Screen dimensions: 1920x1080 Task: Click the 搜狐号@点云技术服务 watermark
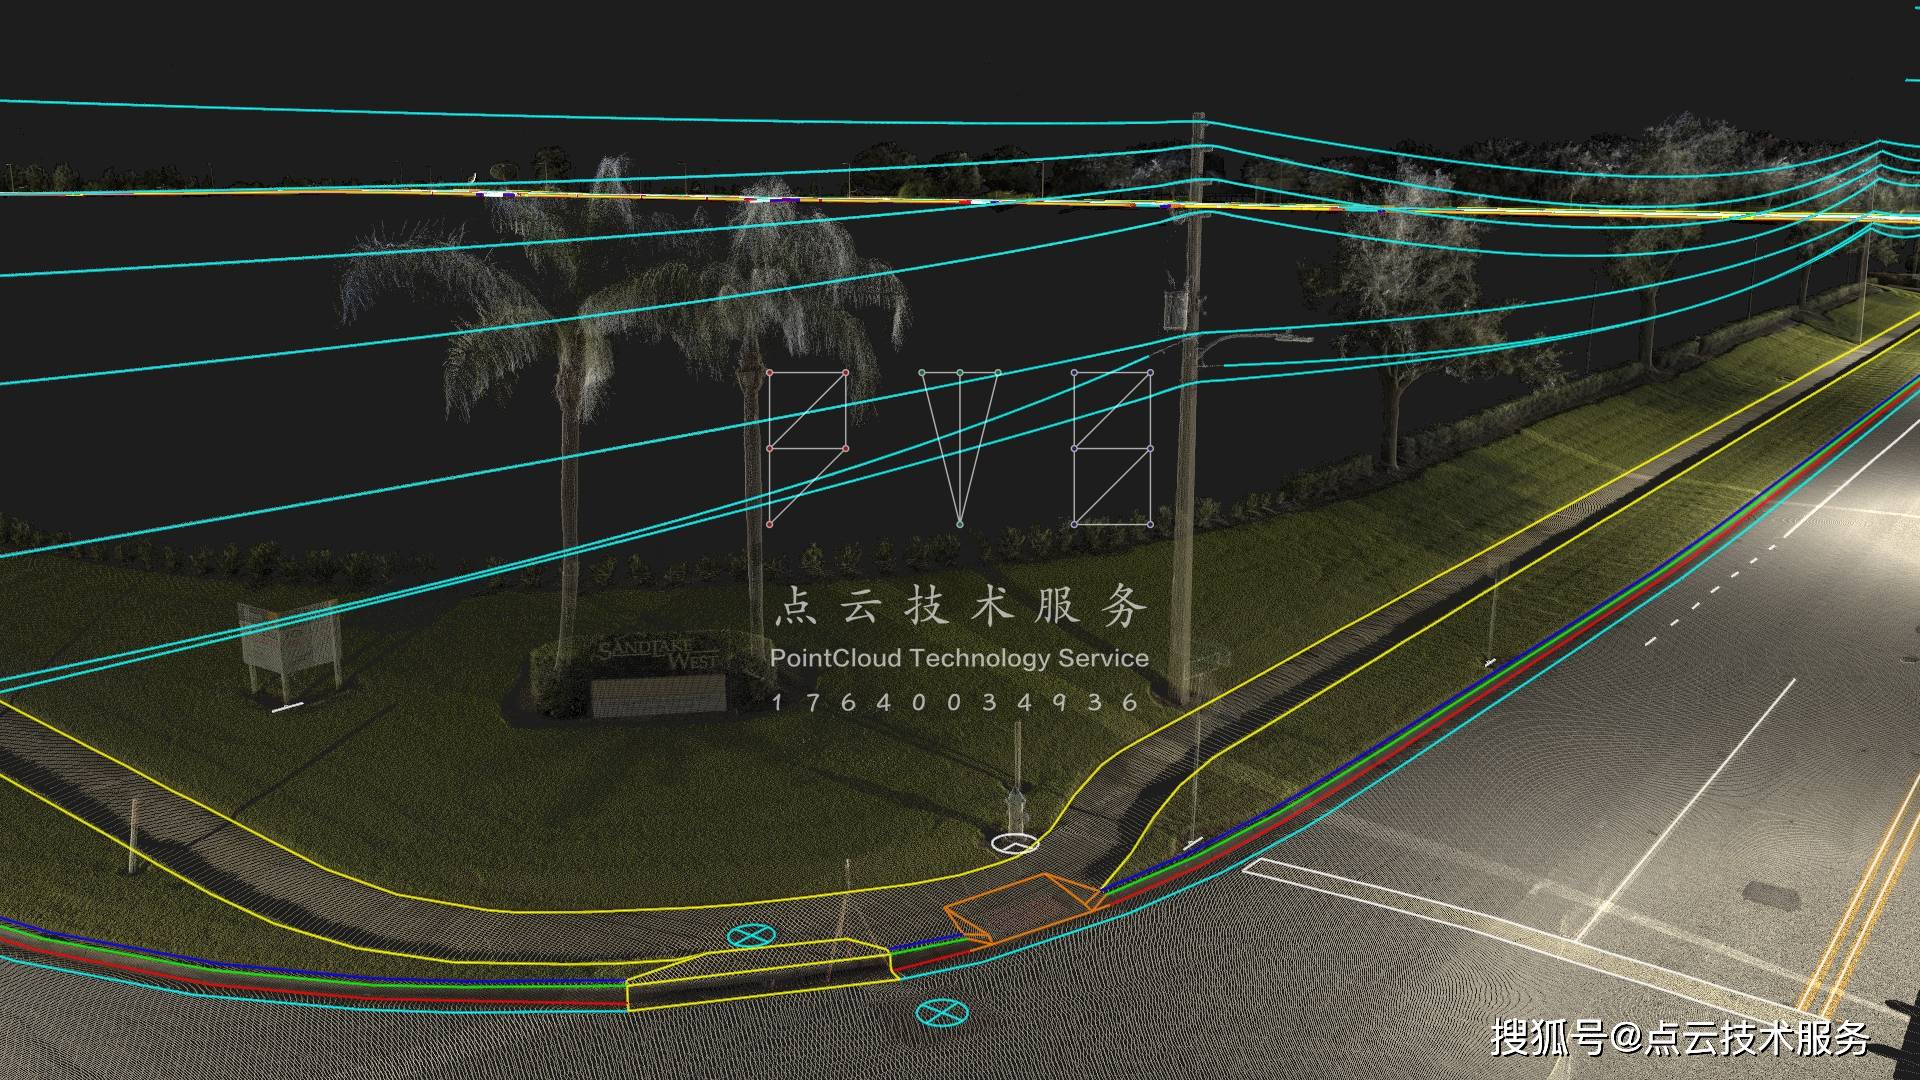click(x=1680, y=1038)
